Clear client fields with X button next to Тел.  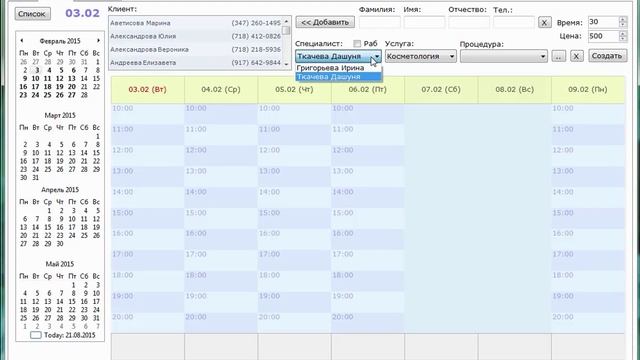(544, 22)
